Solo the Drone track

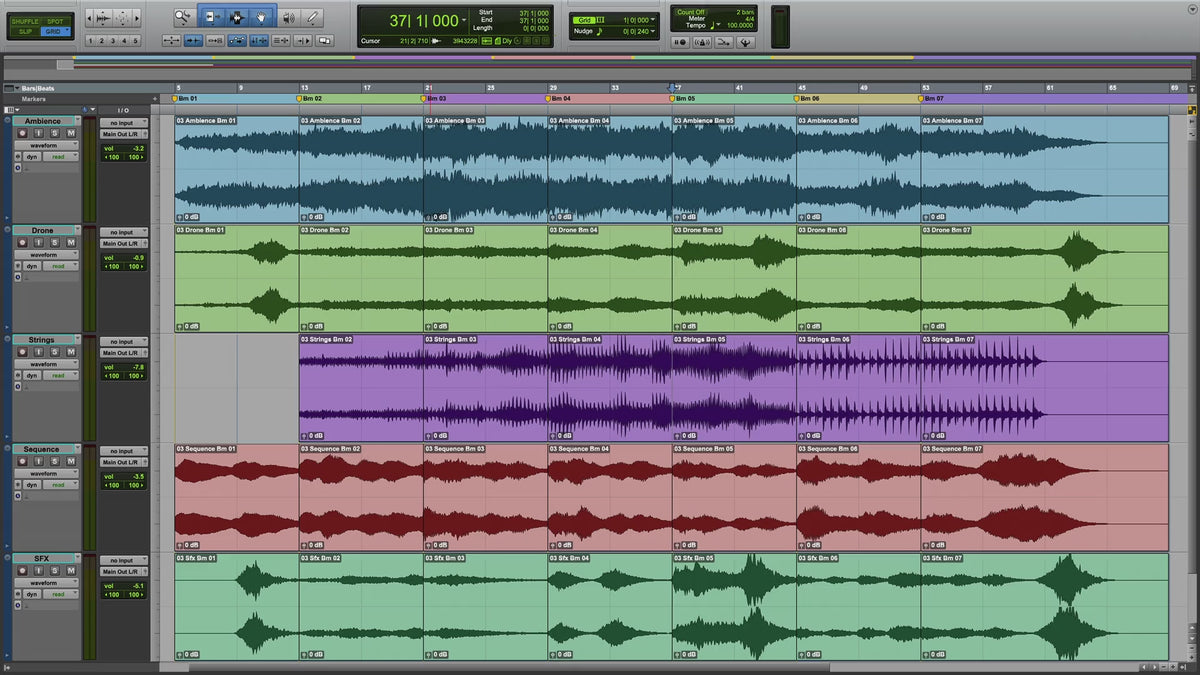[55, 243]
